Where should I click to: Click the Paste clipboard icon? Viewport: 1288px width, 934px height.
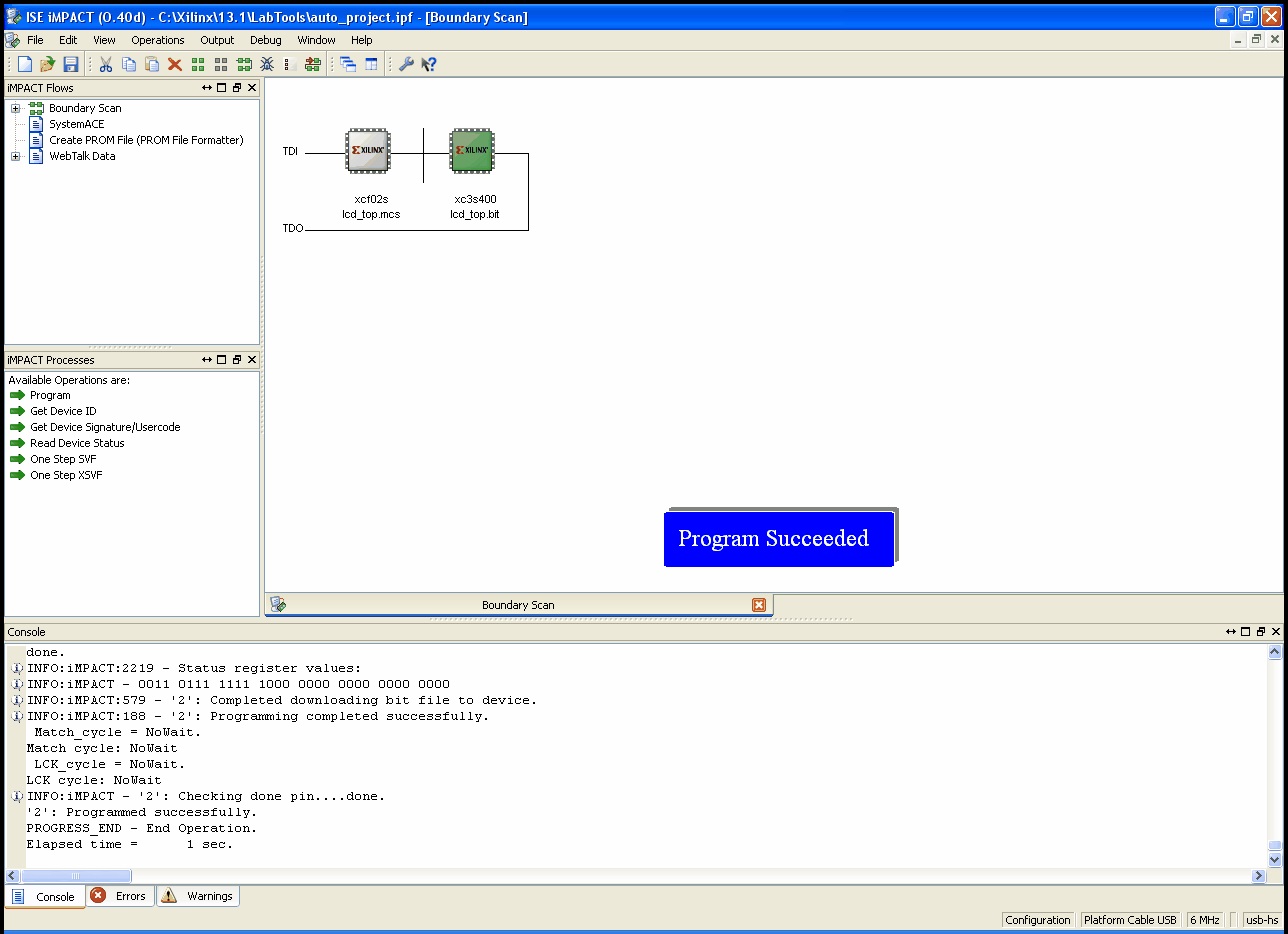tap(152, 64)
